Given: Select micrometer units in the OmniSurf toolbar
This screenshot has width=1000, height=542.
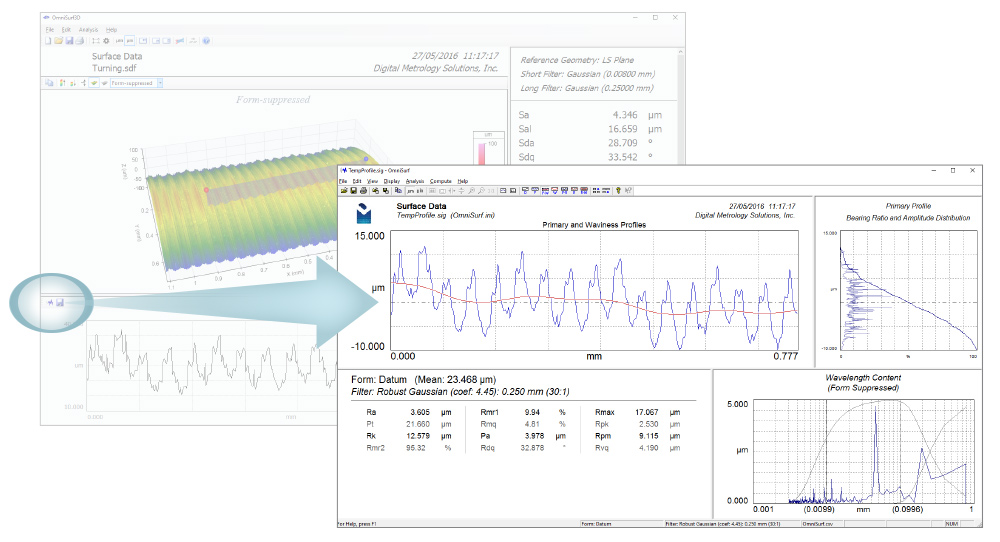Looking at the screenshot, I should (x=411, y=190).
